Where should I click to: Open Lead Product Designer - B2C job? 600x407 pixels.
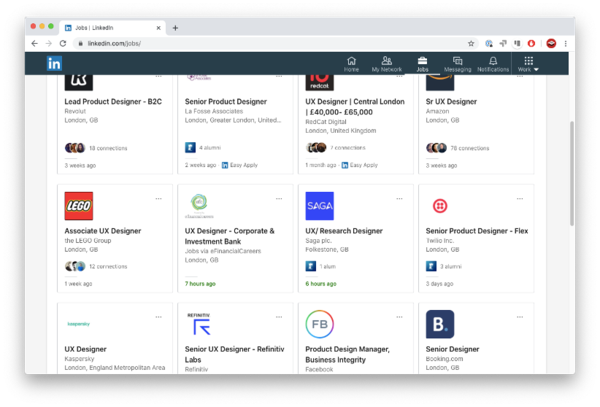coord(113,102)
